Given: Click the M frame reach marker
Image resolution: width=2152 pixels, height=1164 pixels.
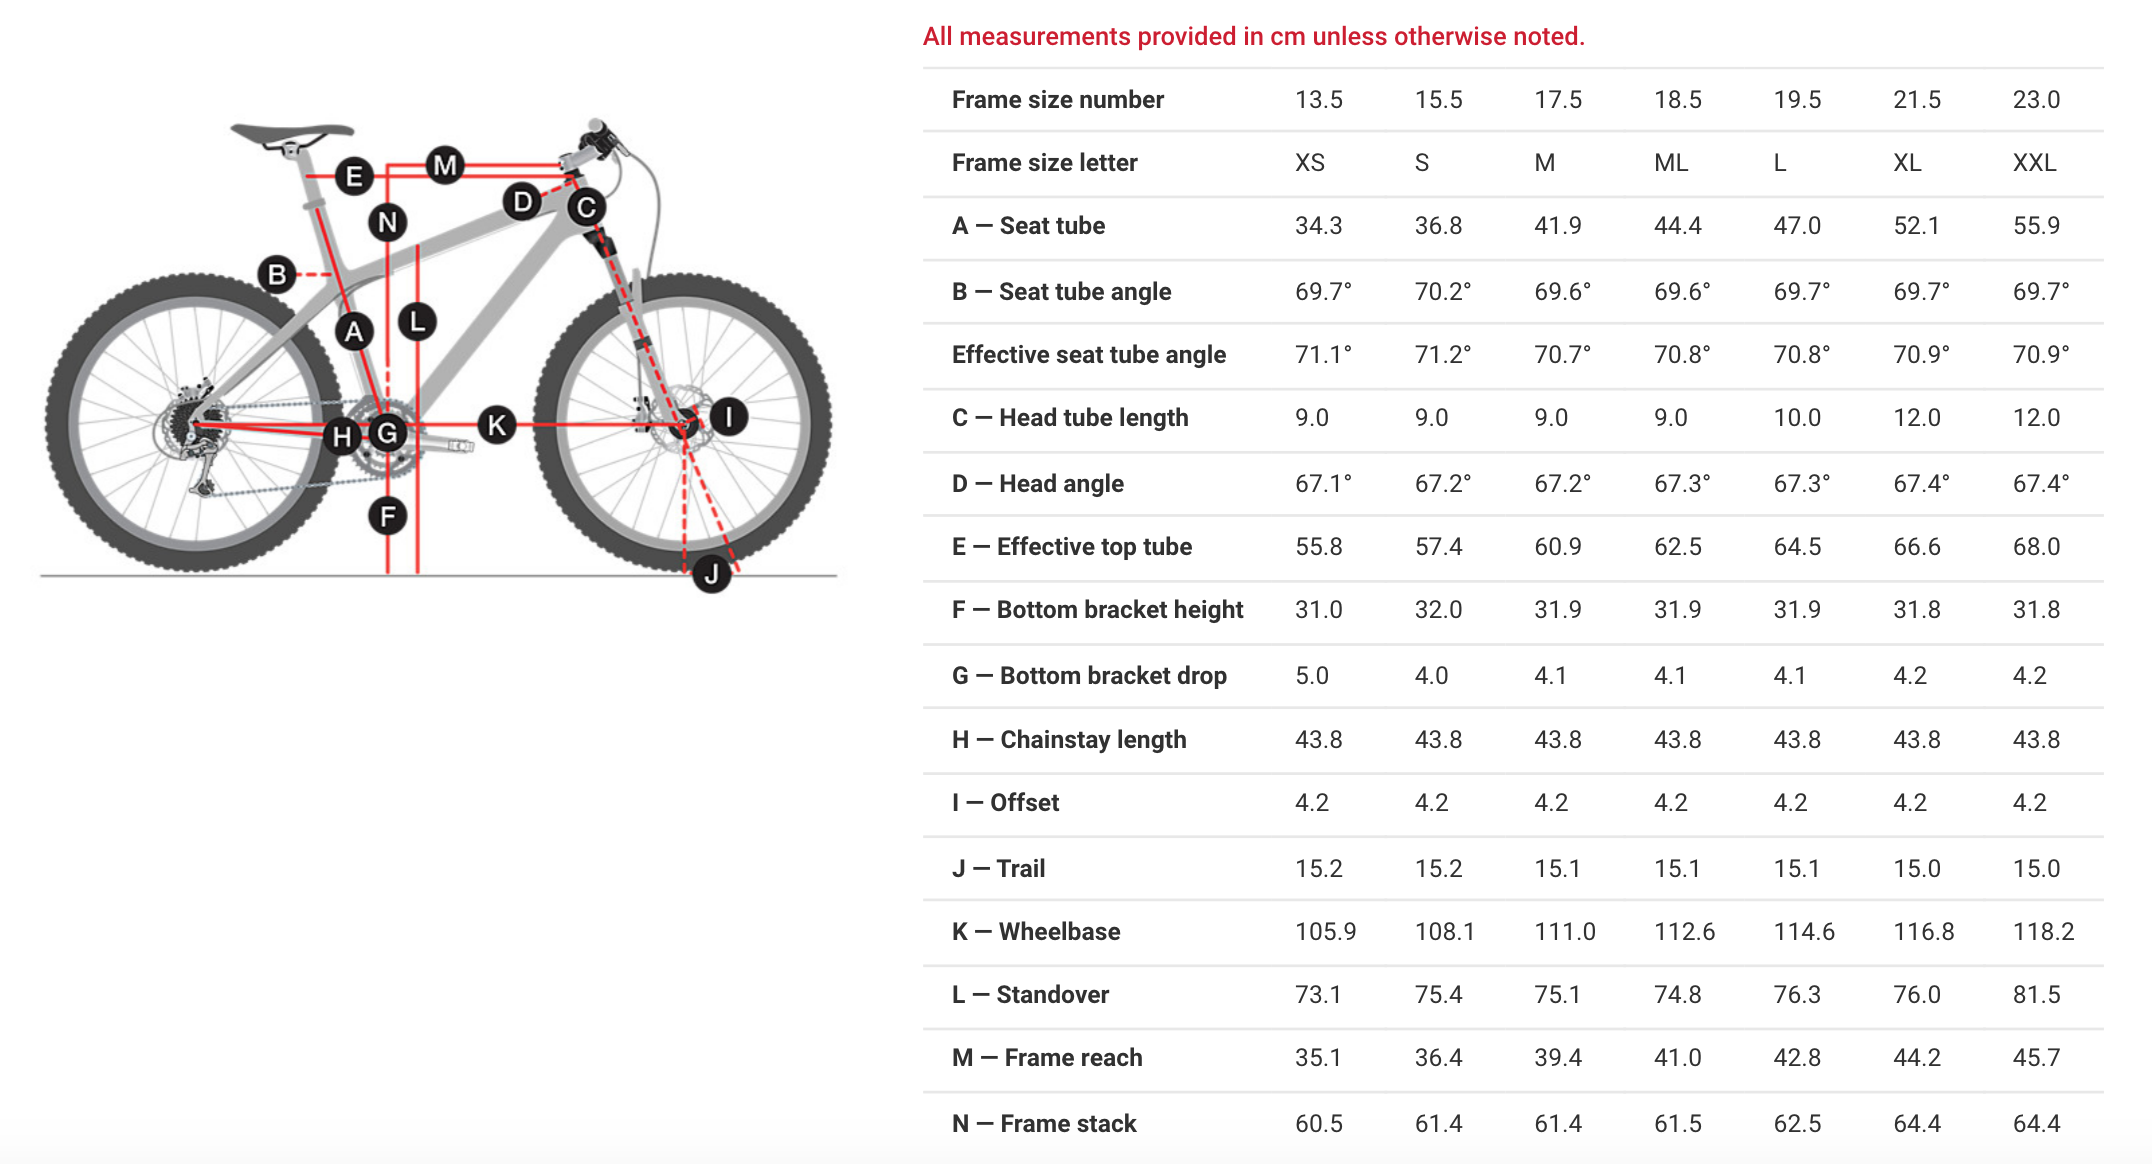Looking at the screenshot, I should 445,165.
